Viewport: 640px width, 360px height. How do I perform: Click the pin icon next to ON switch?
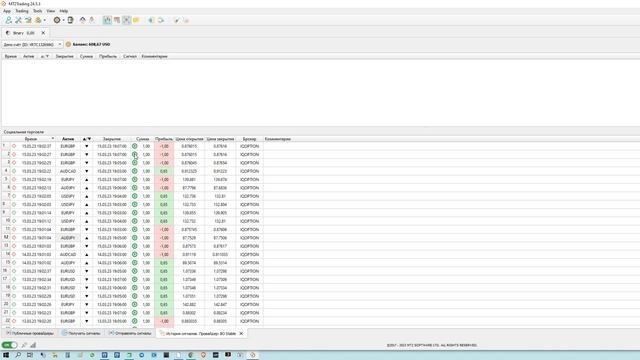coord(24,345)
